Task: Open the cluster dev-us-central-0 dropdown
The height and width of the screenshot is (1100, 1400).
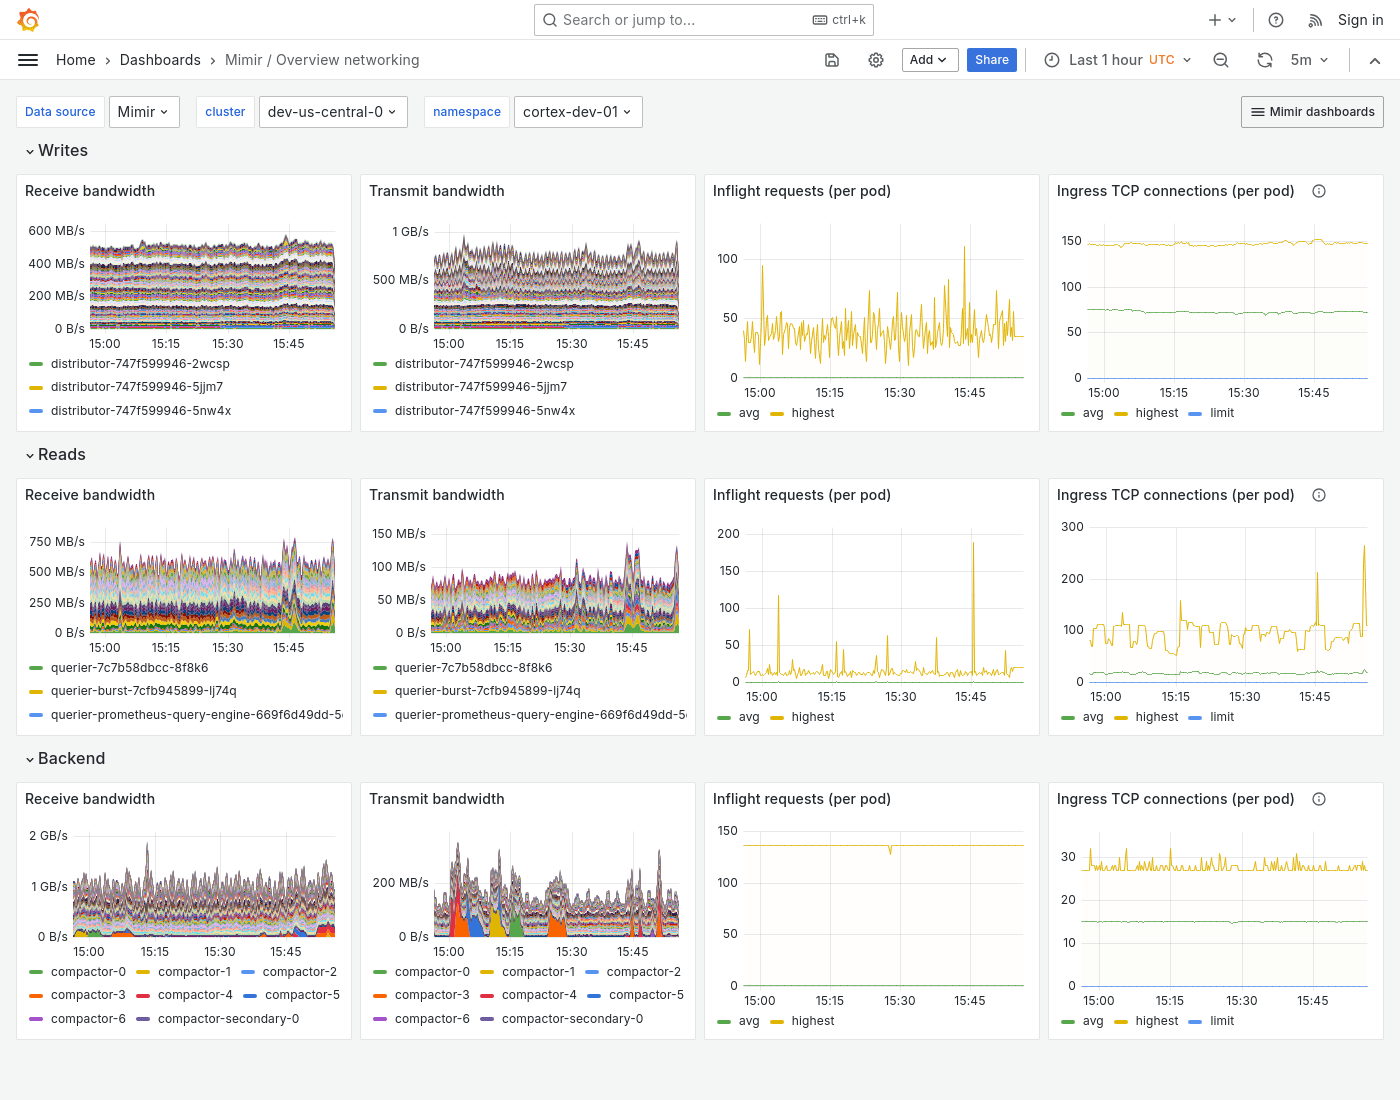Action: point(333,111)
